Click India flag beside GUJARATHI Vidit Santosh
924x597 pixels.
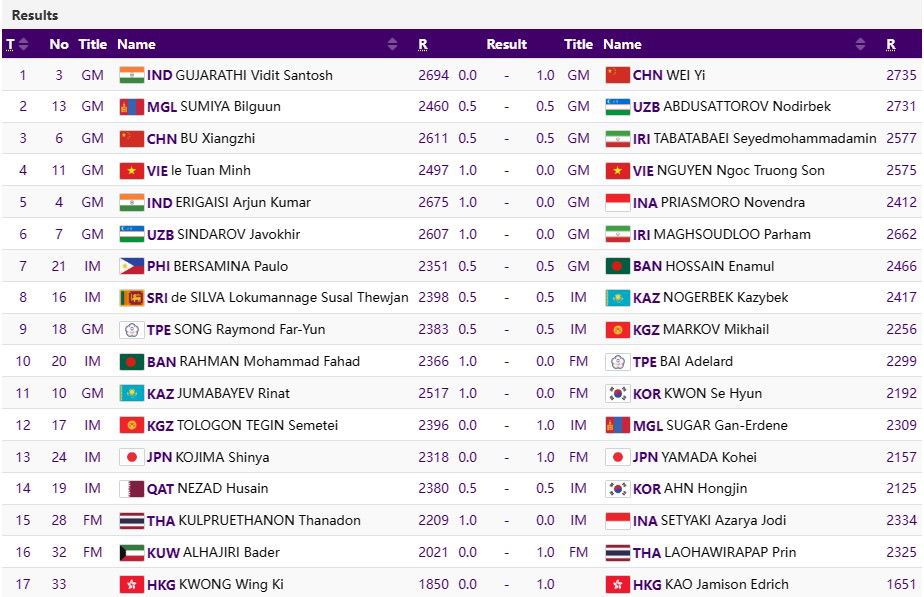[x=131, y=75]
